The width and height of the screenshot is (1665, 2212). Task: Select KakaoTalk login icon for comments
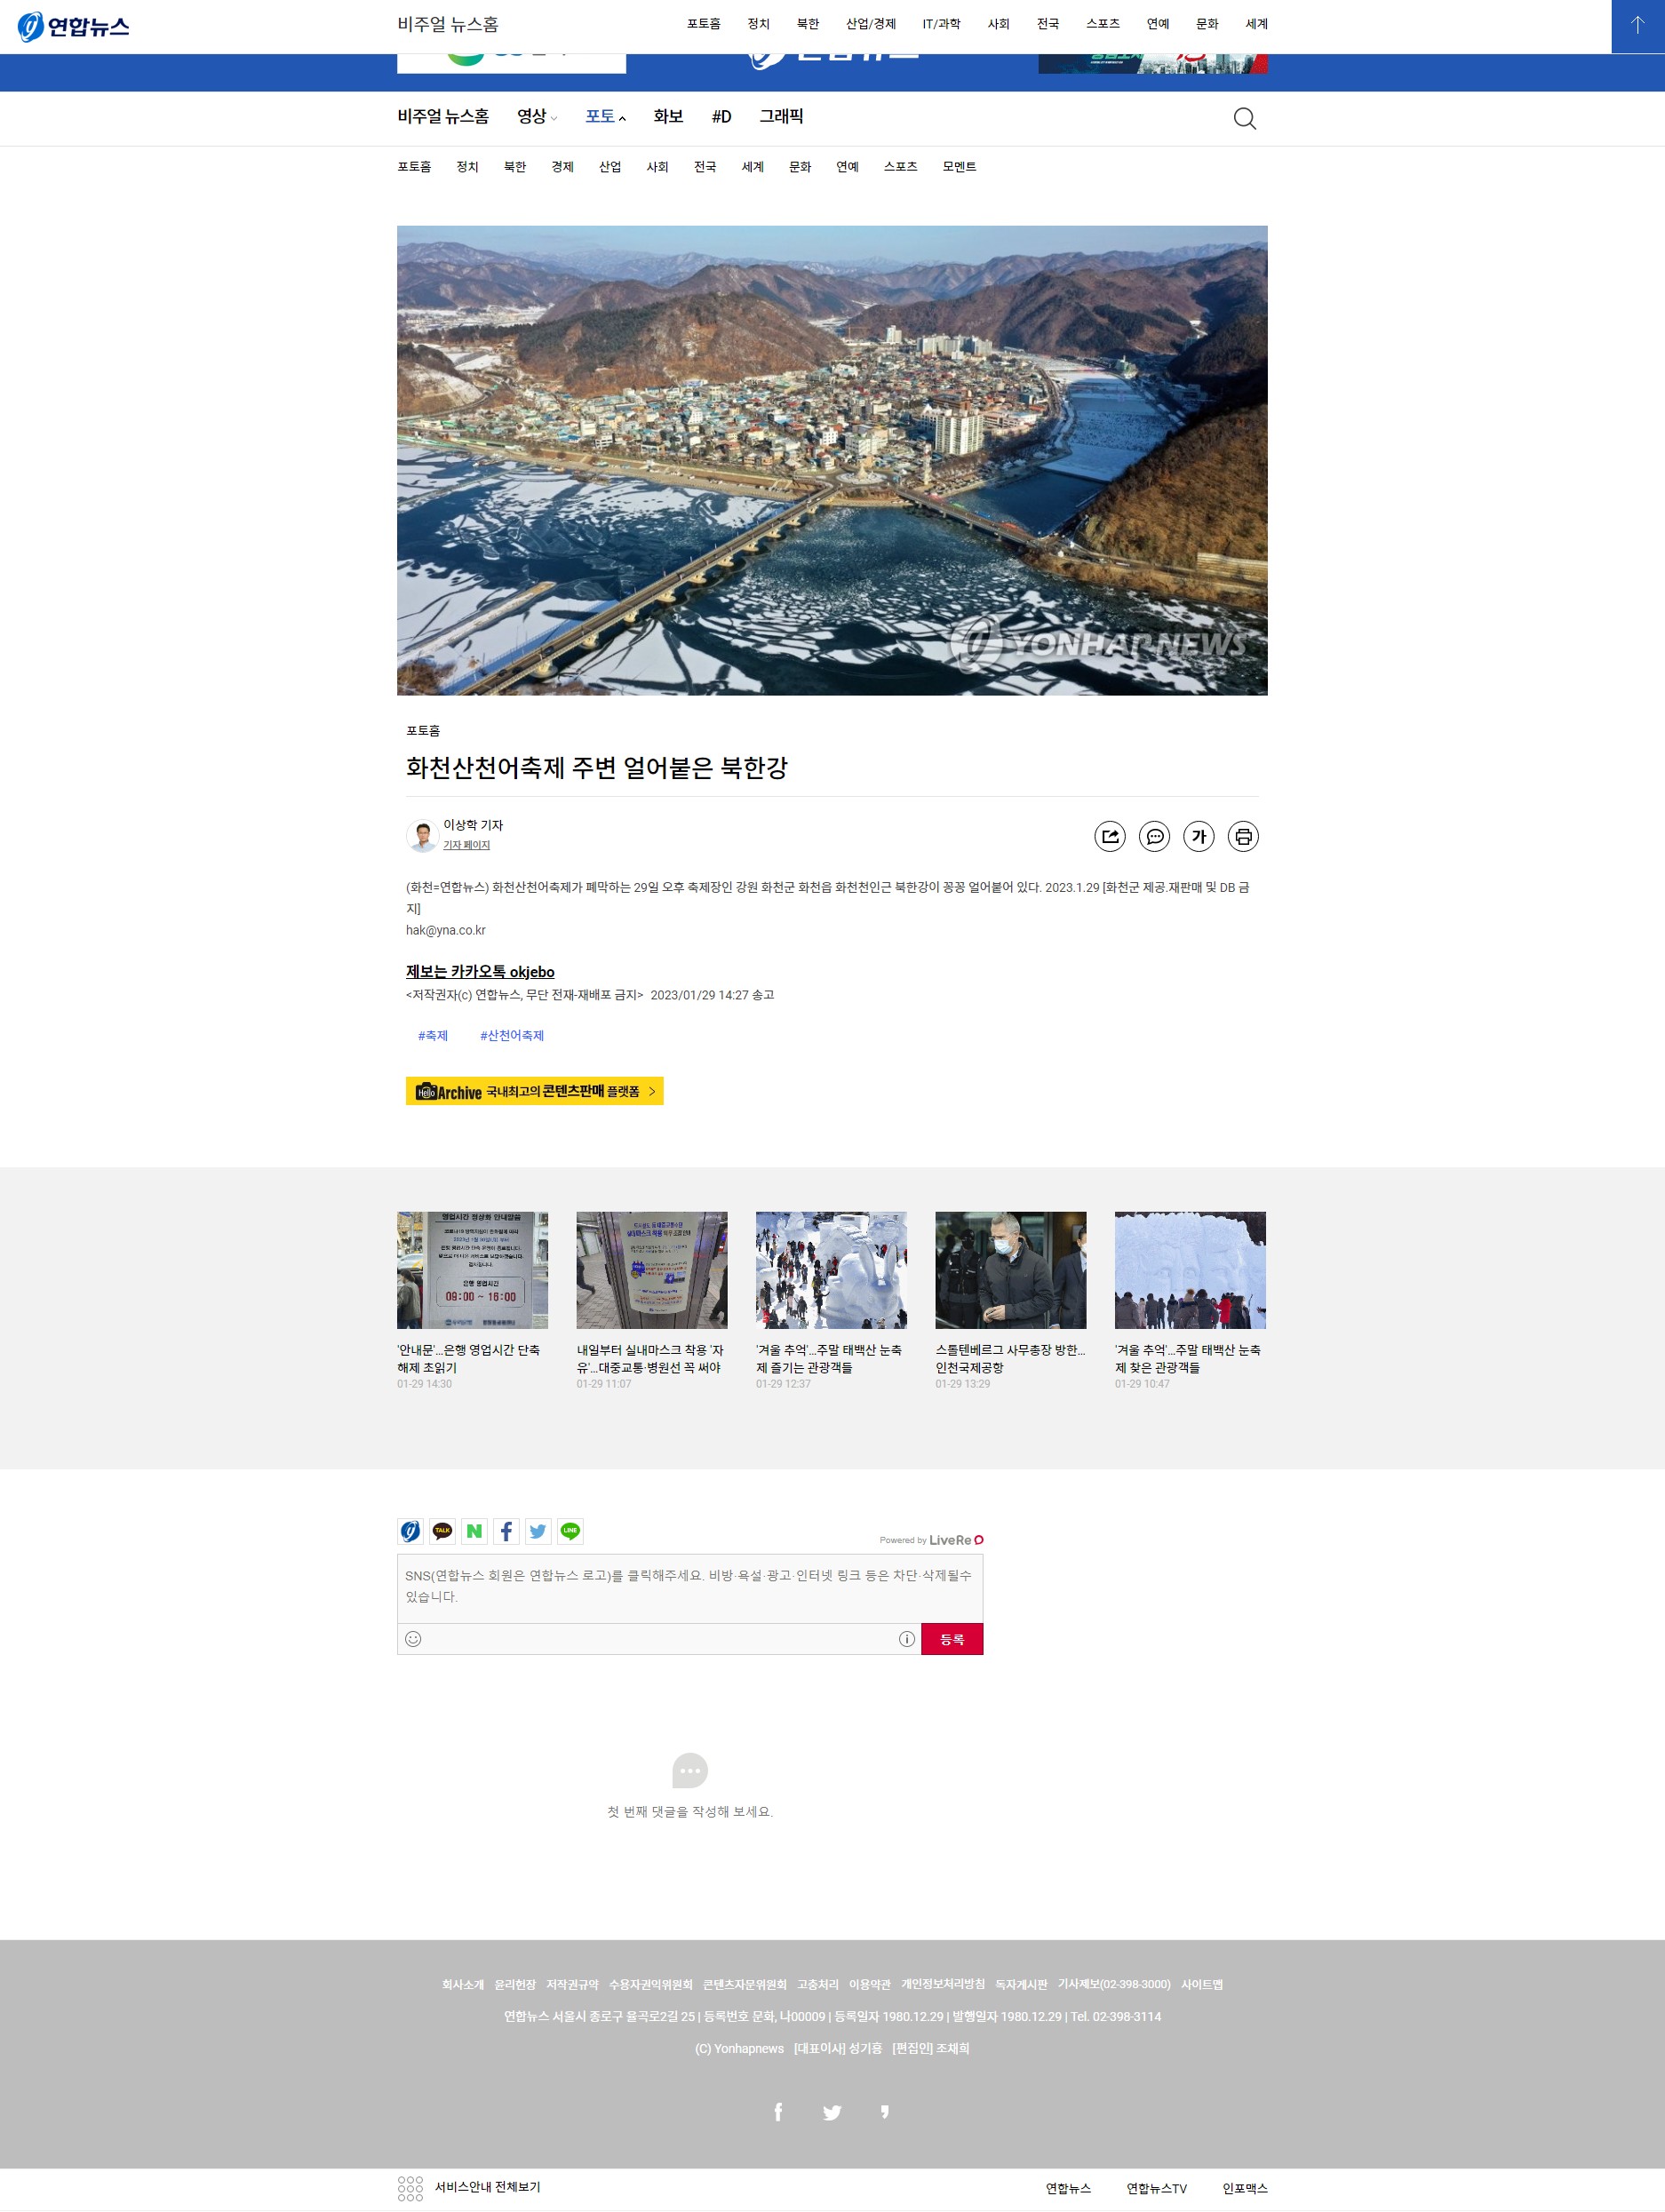pyautogui.click(x=442, y=1530)
